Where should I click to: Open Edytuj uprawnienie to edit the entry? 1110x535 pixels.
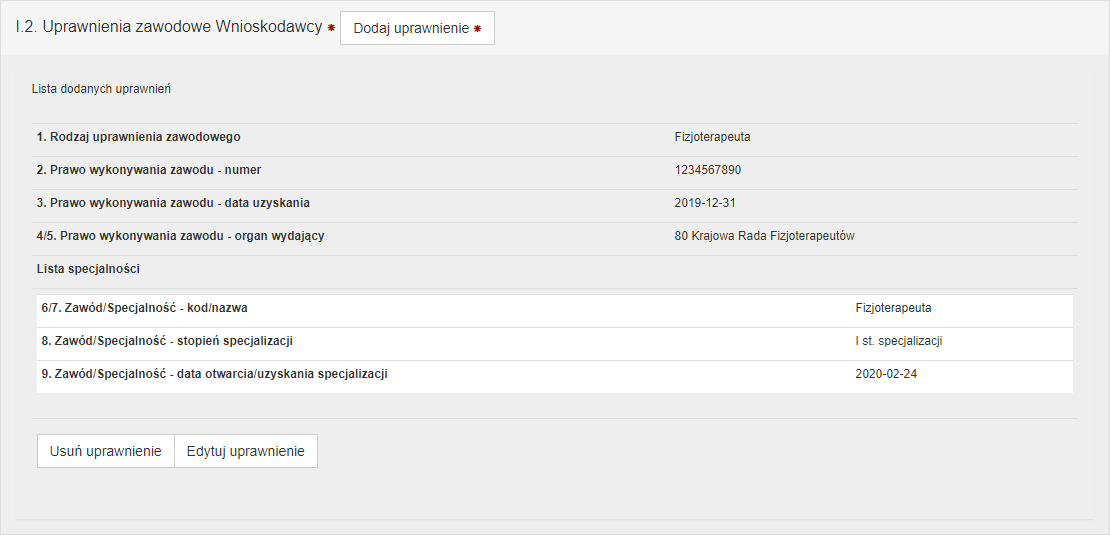click(246, 451)
